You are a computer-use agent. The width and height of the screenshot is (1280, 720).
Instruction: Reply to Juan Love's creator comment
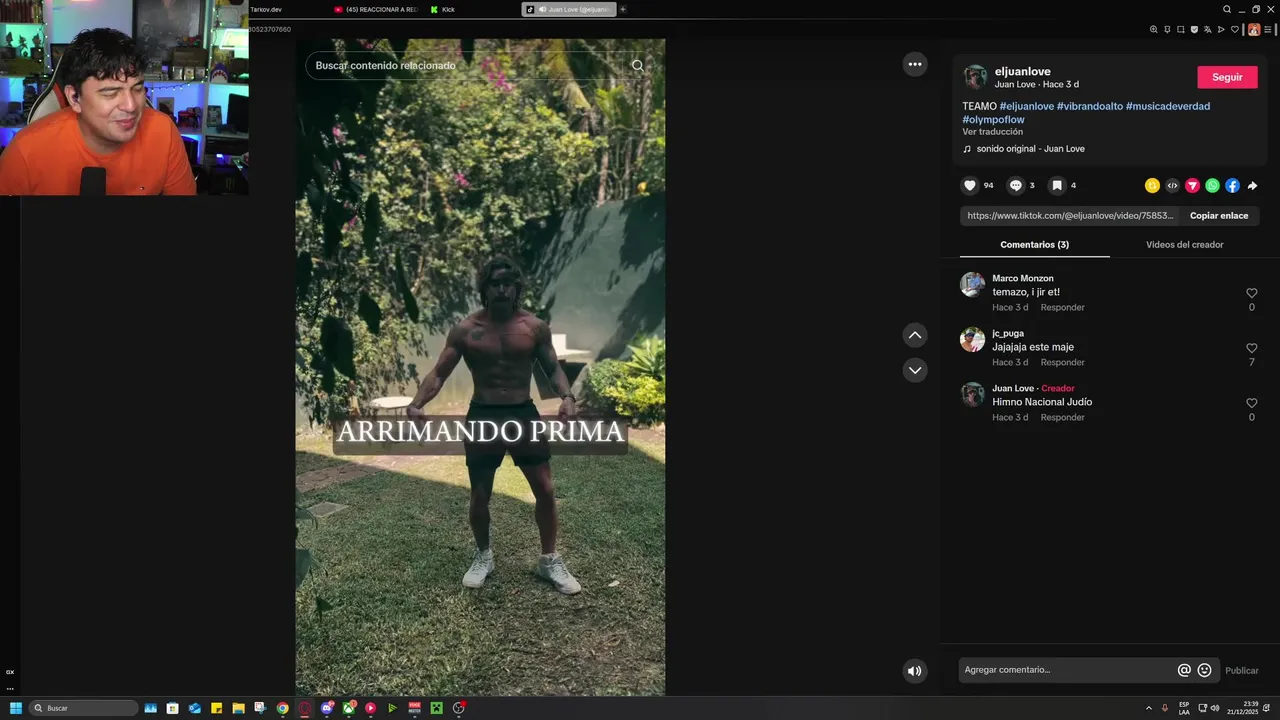click(1062, 418)
